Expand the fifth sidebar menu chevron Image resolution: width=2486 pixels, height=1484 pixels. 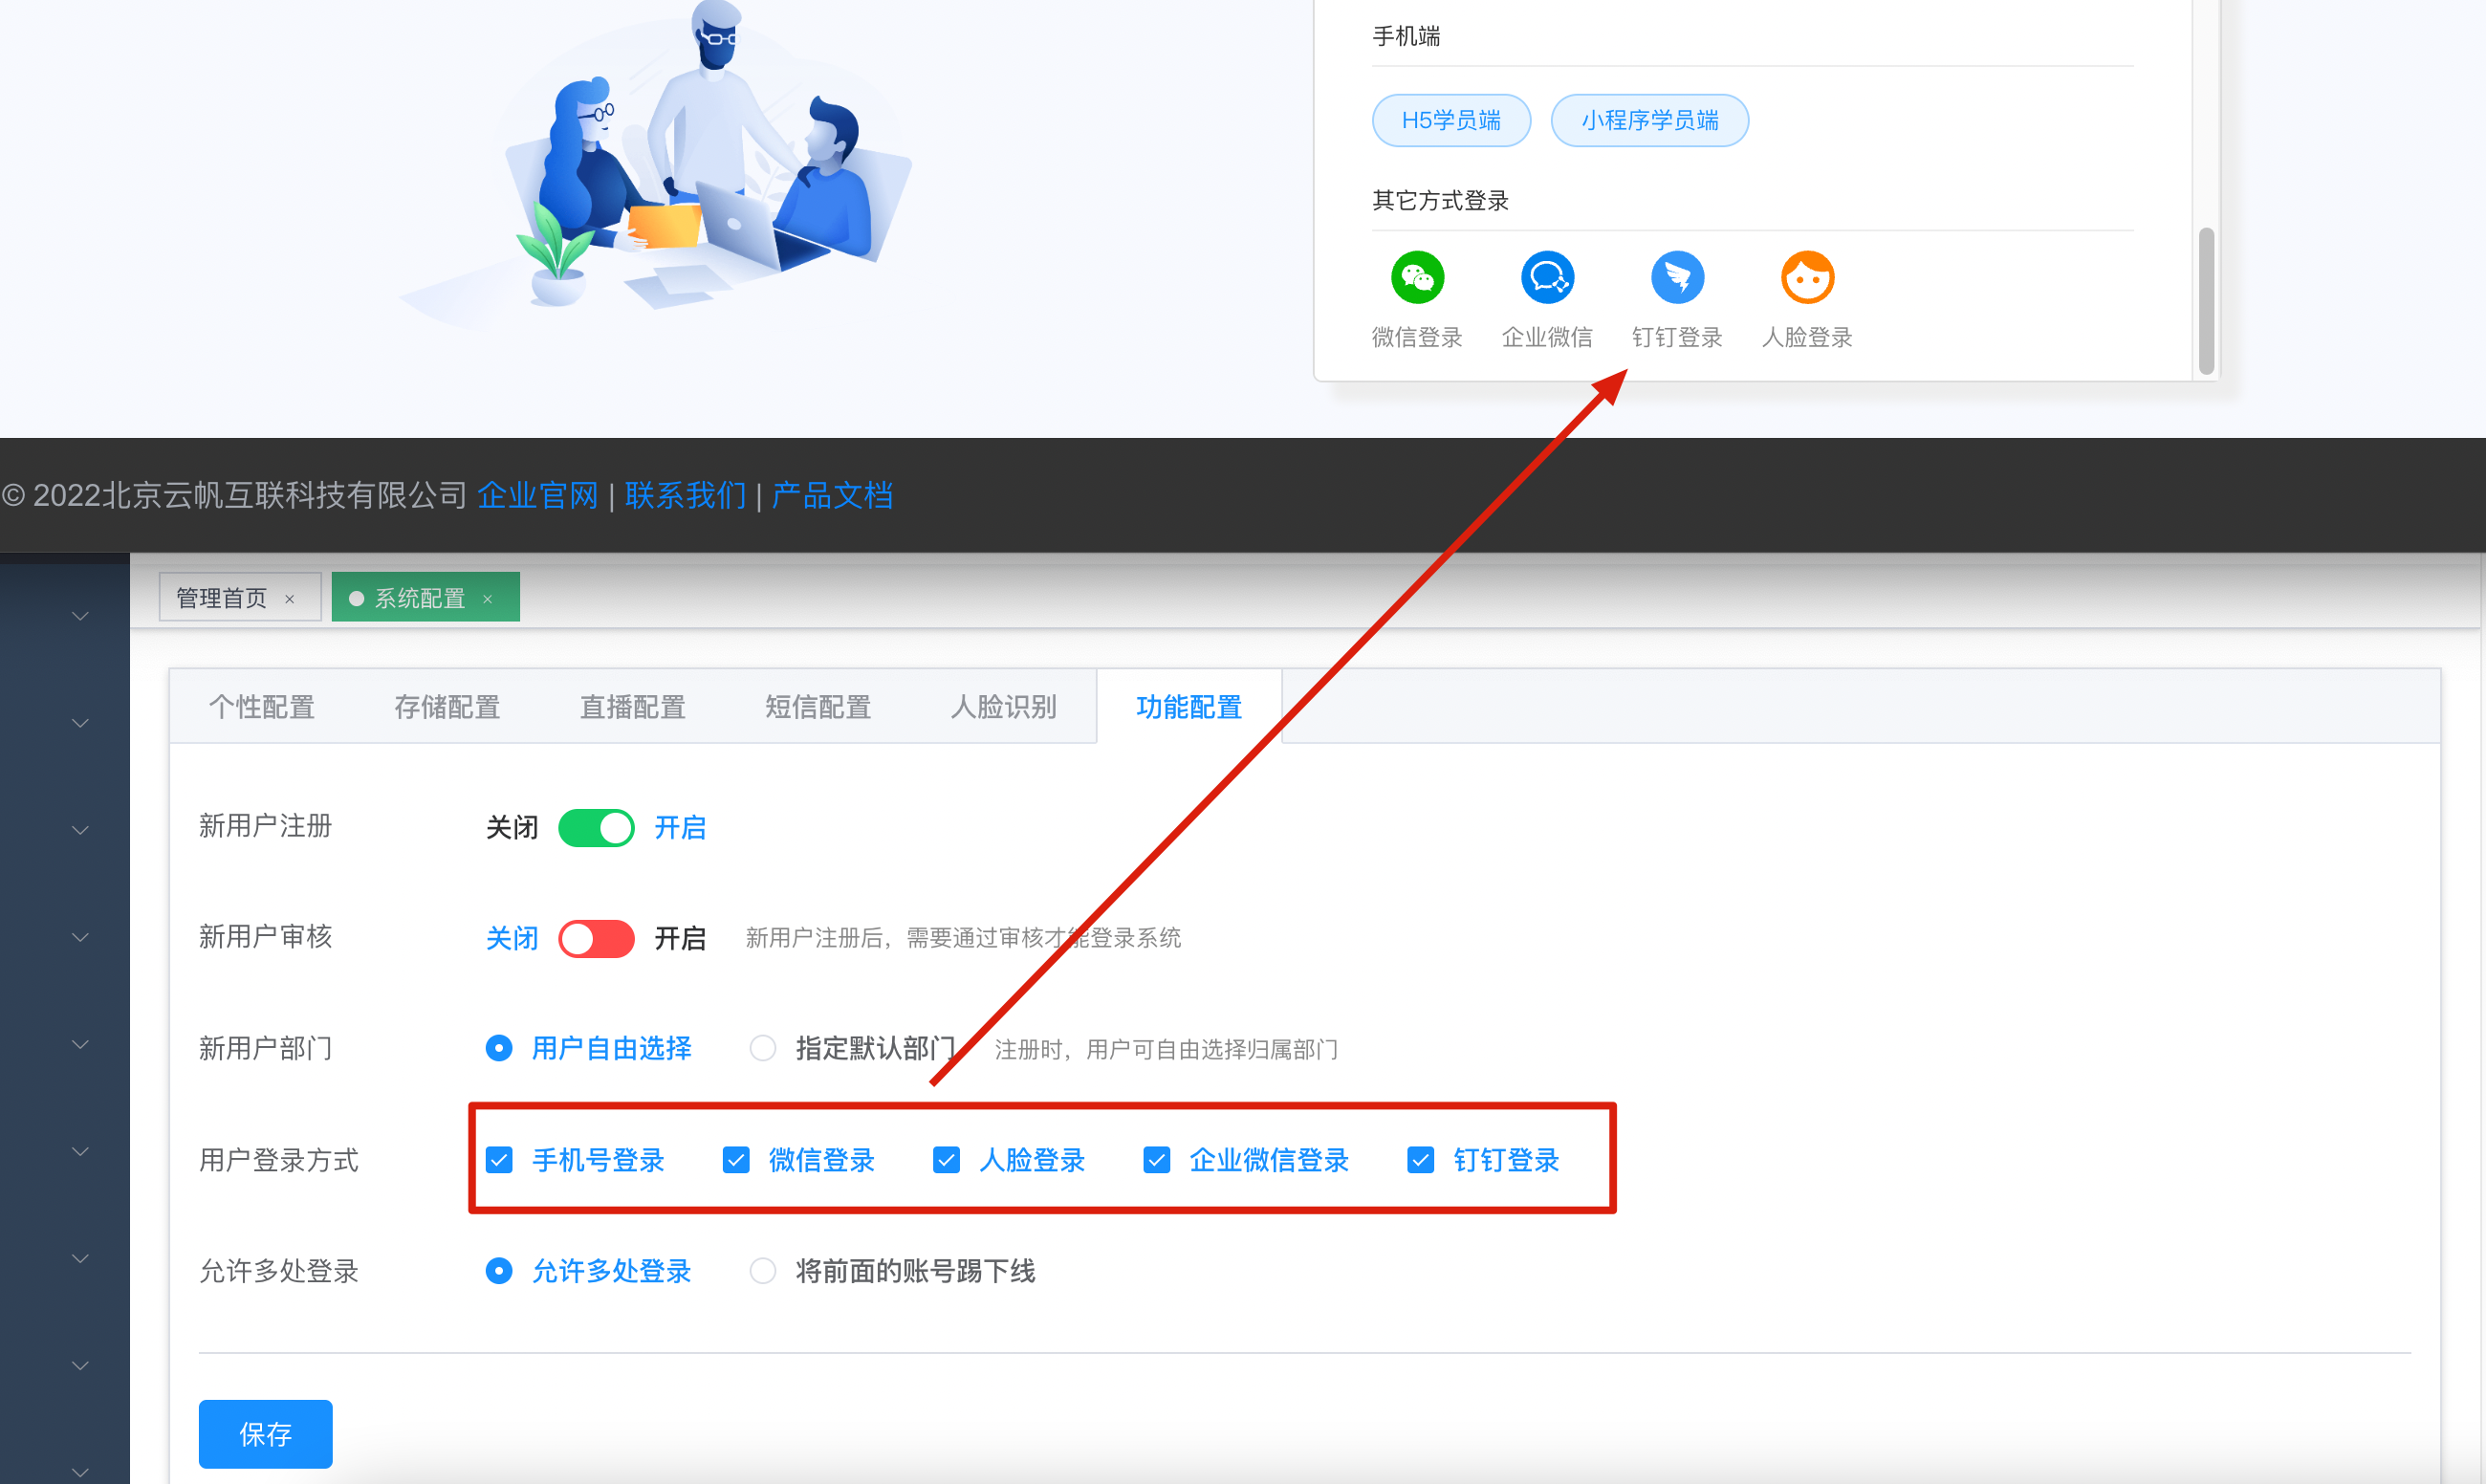click(81, 1045)
